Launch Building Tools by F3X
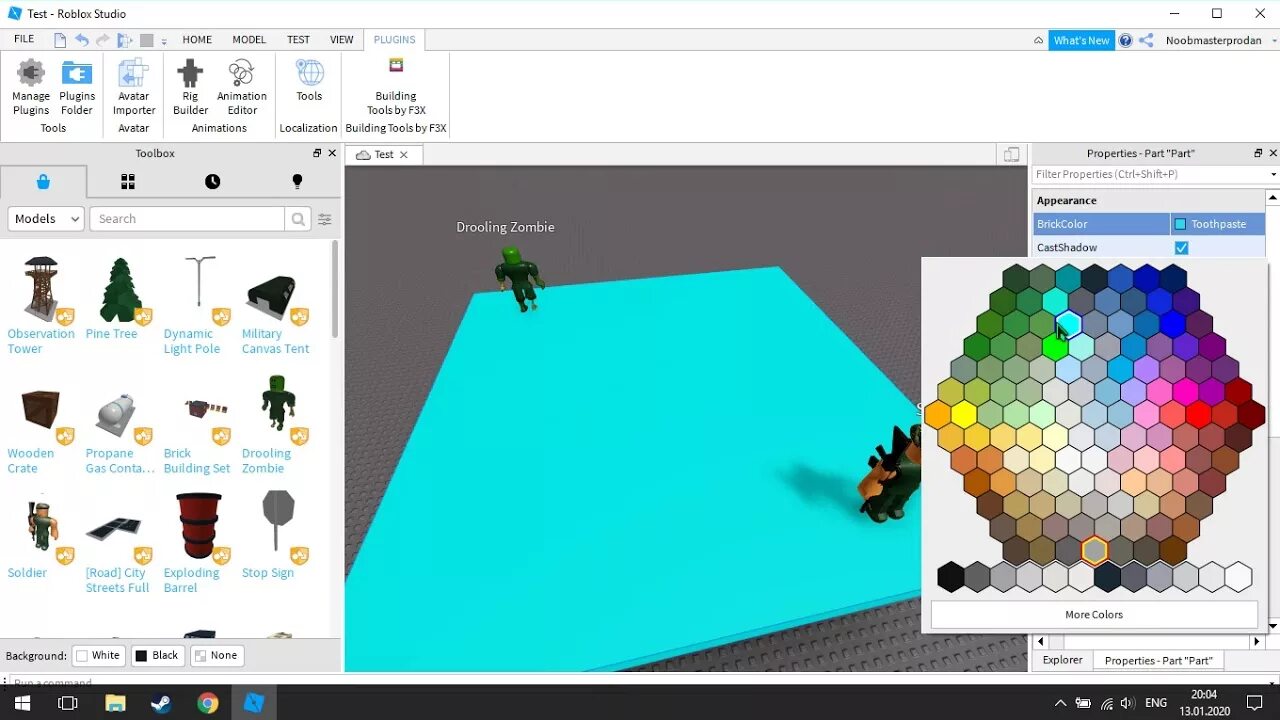 (396, 88)
